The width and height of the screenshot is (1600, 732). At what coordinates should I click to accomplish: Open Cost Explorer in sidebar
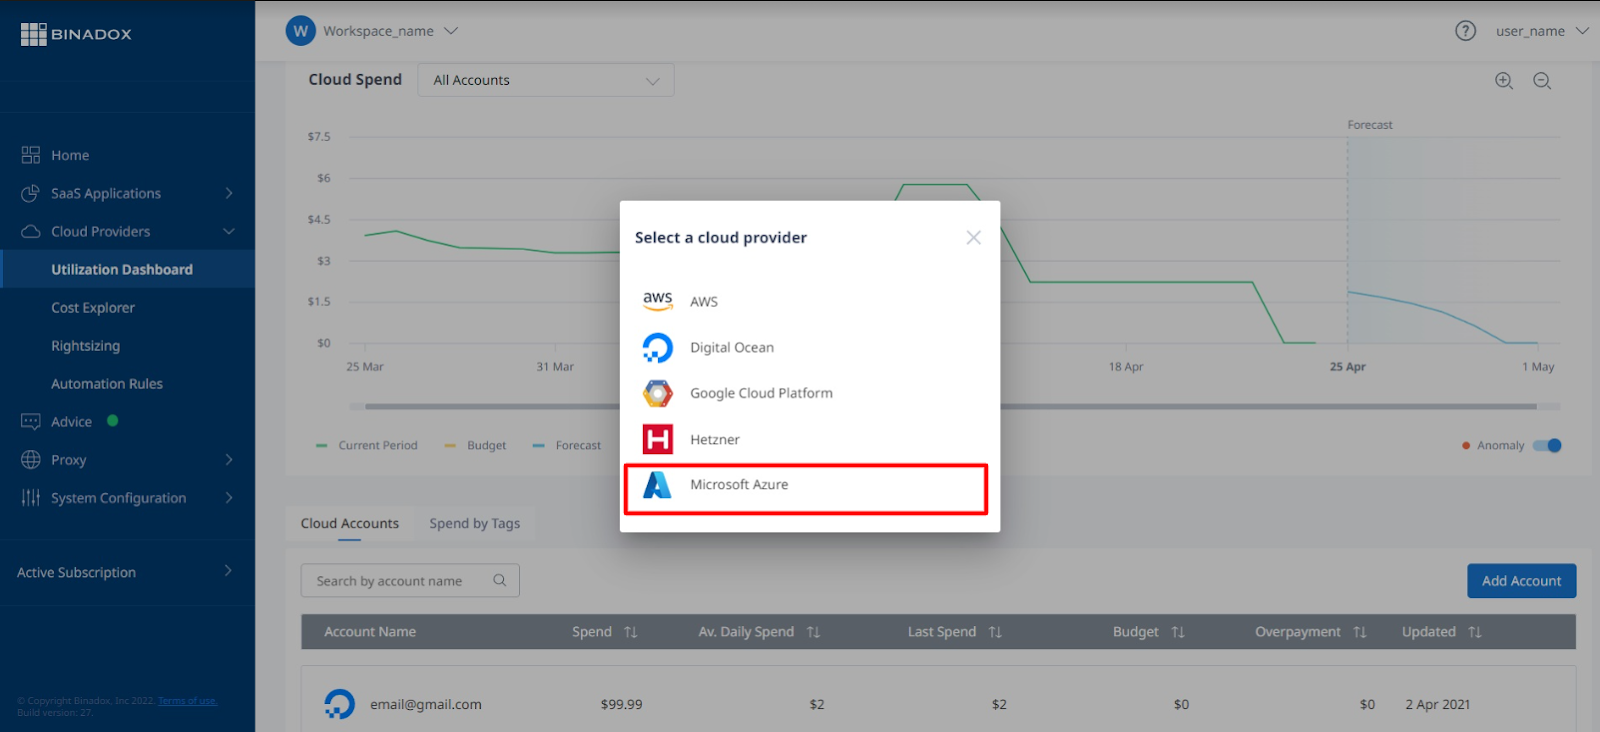click(93, 307)
